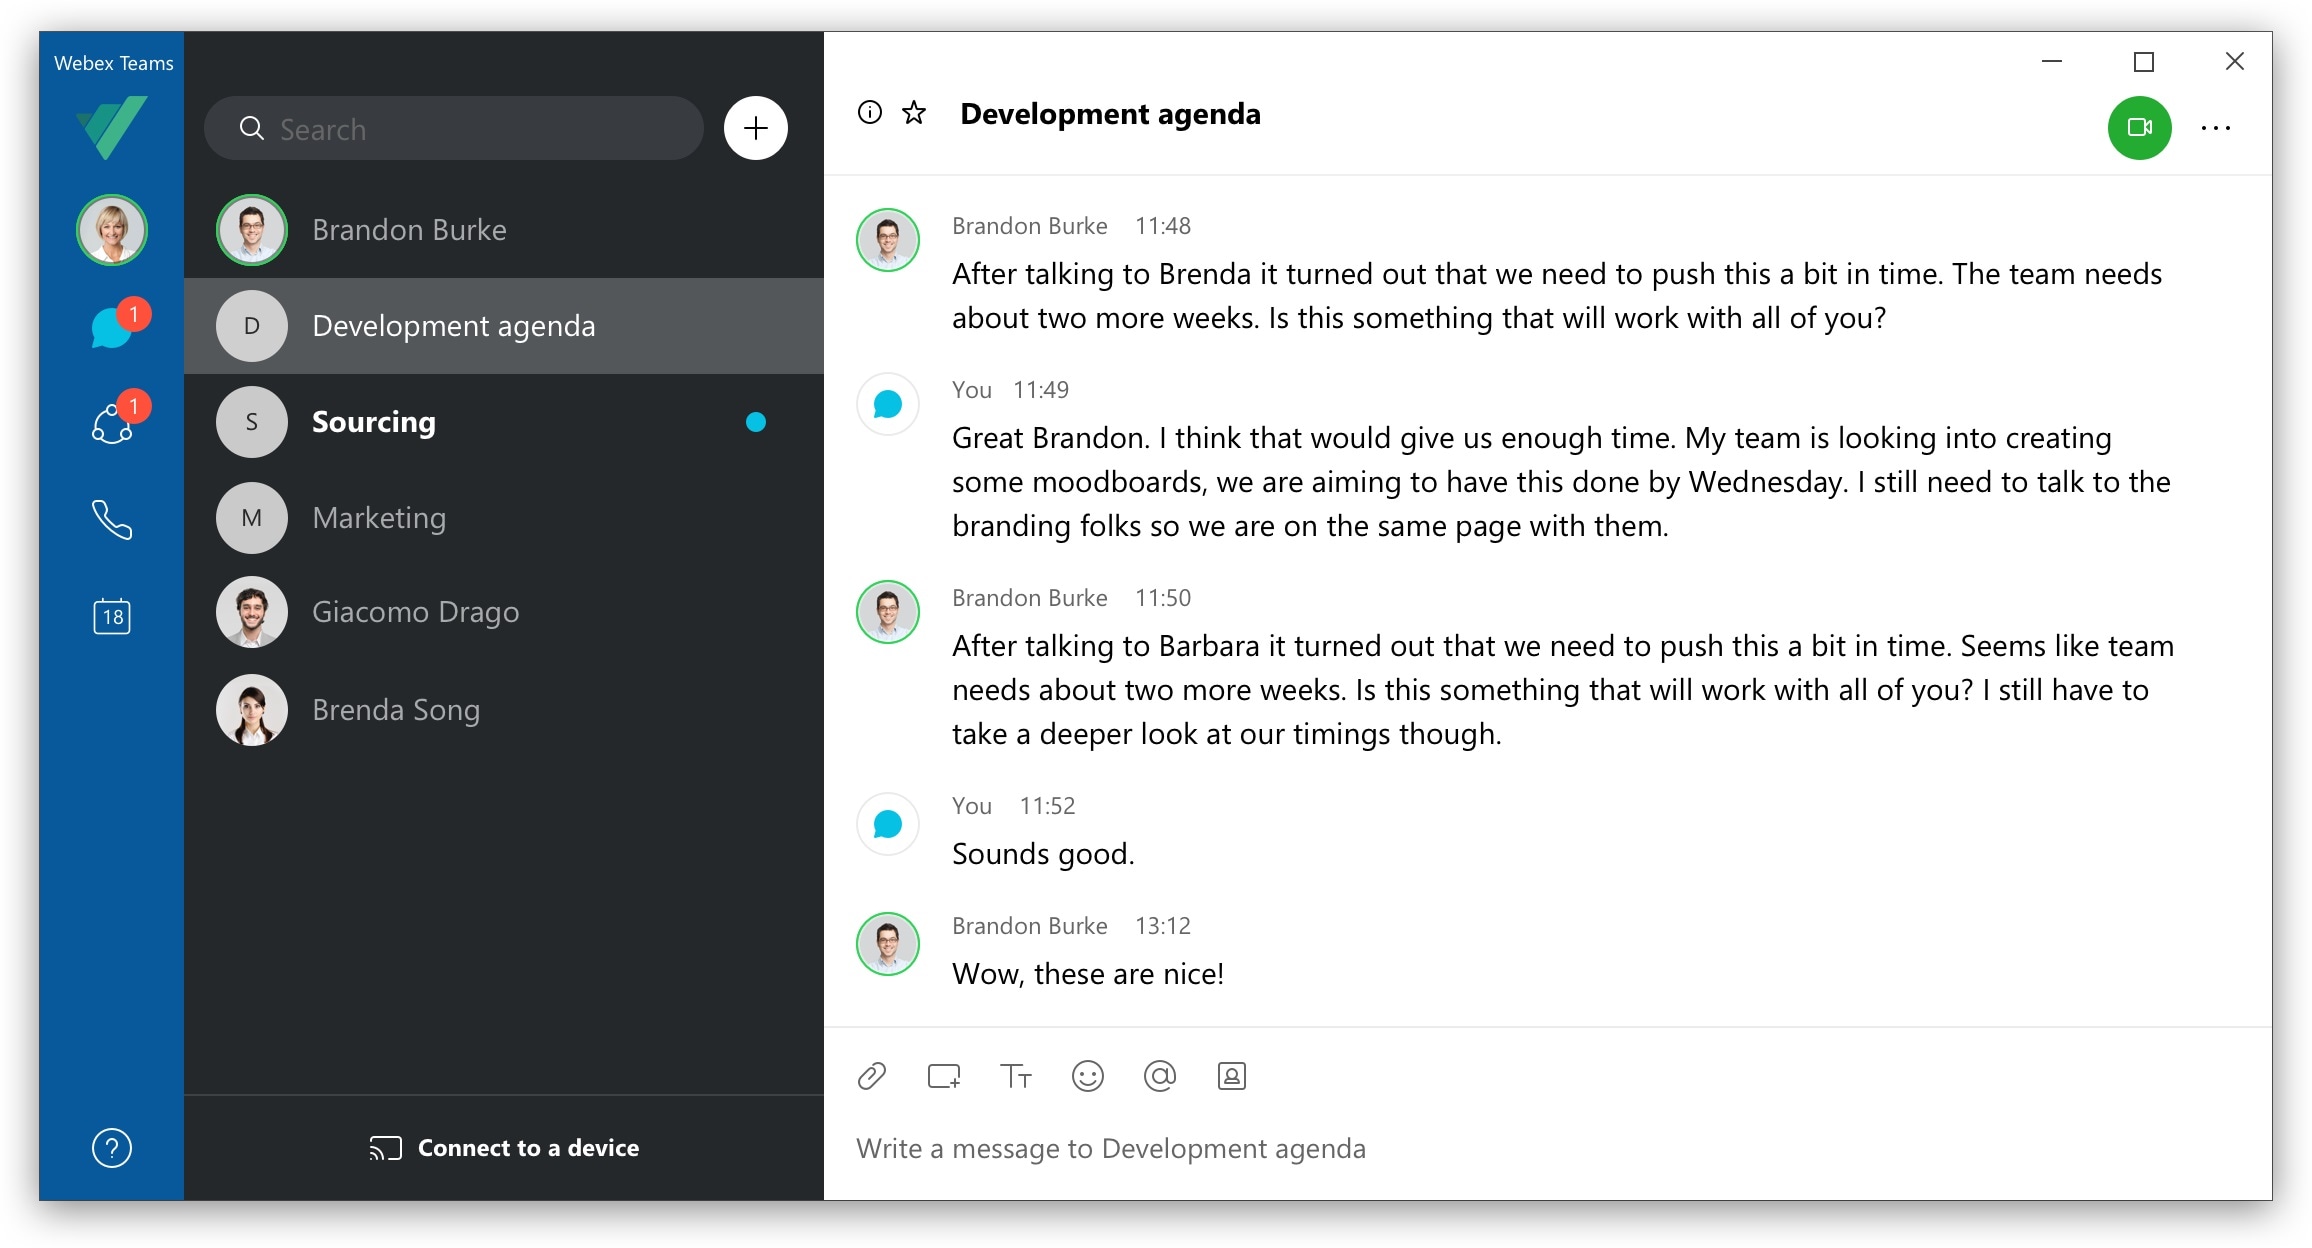Open the Messaging tab in sidebar
The image size is (2312, 1248).
112,326
